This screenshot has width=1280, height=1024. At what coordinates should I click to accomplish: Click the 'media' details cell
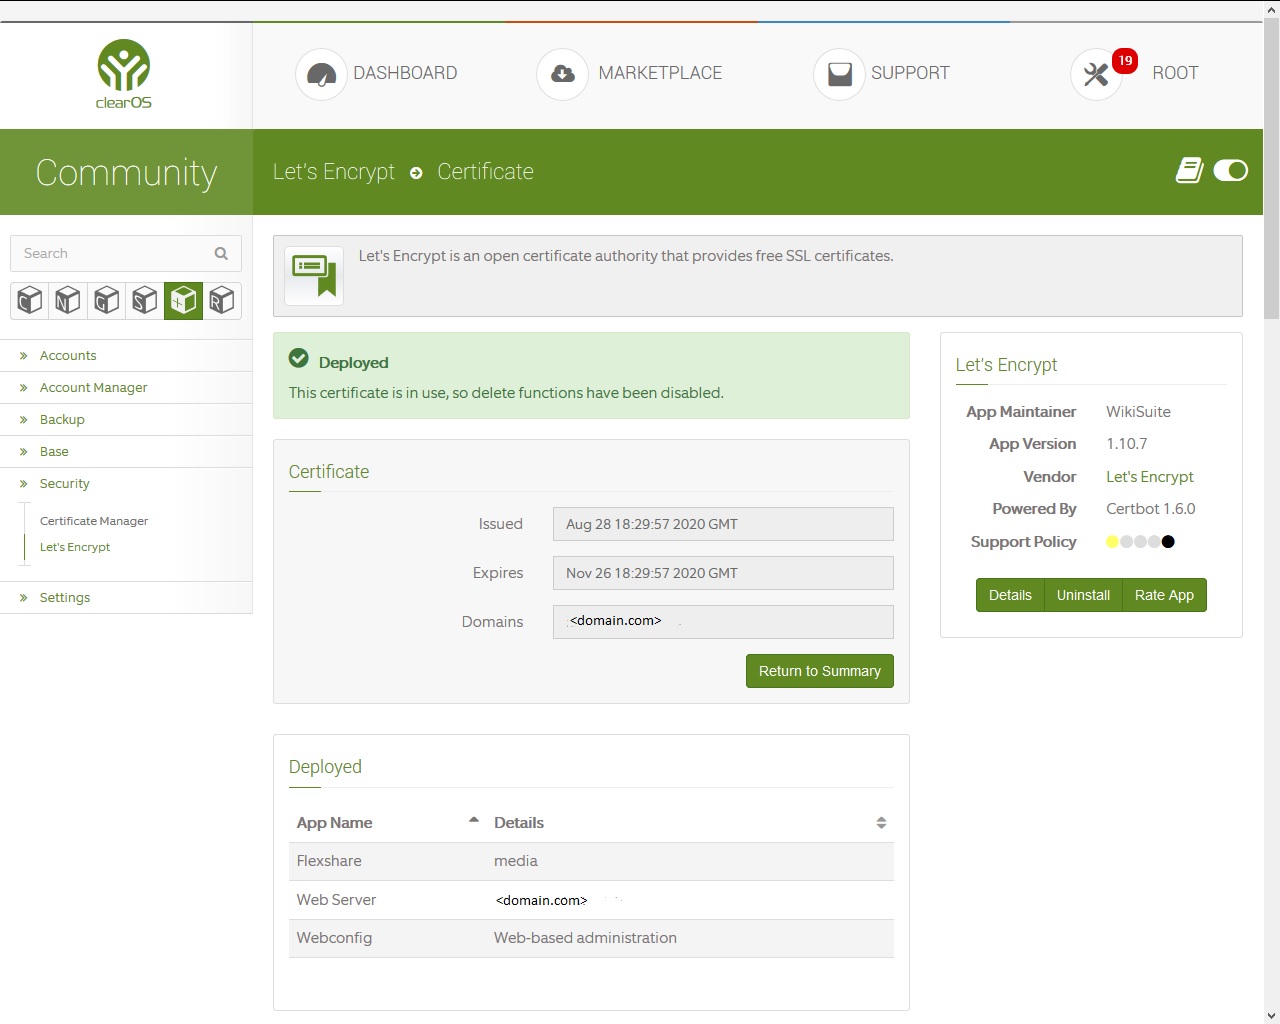click(516, 861)
